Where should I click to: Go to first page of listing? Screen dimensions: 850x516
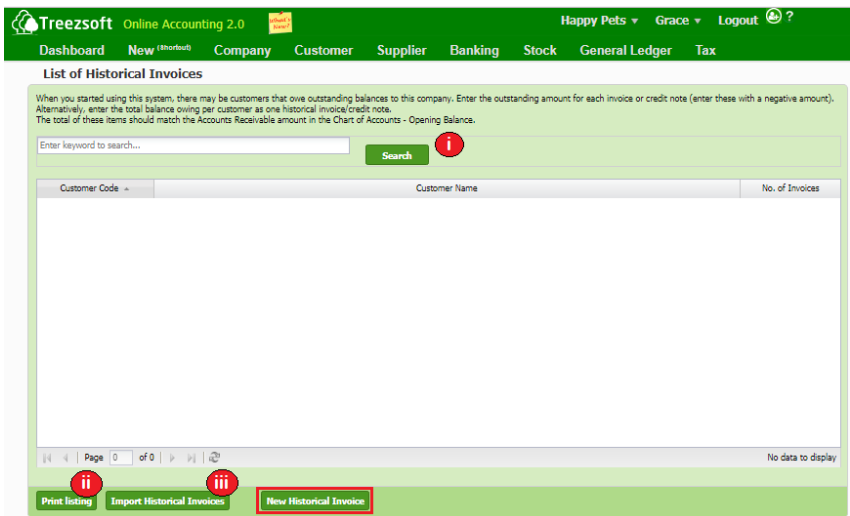47,457
